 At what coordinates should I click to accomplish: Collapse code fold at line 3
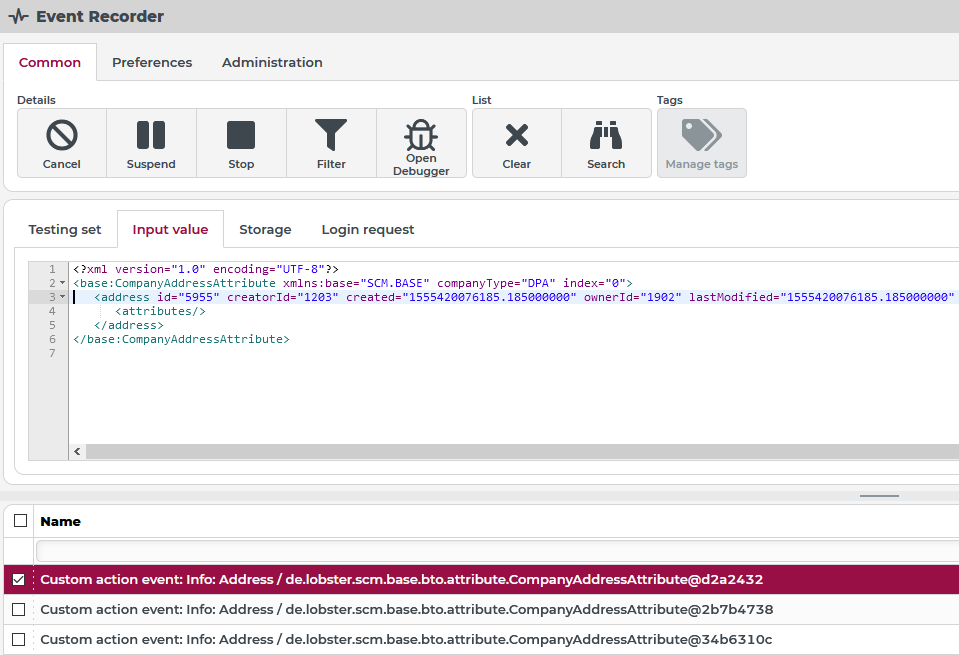[x=62, y=297]
